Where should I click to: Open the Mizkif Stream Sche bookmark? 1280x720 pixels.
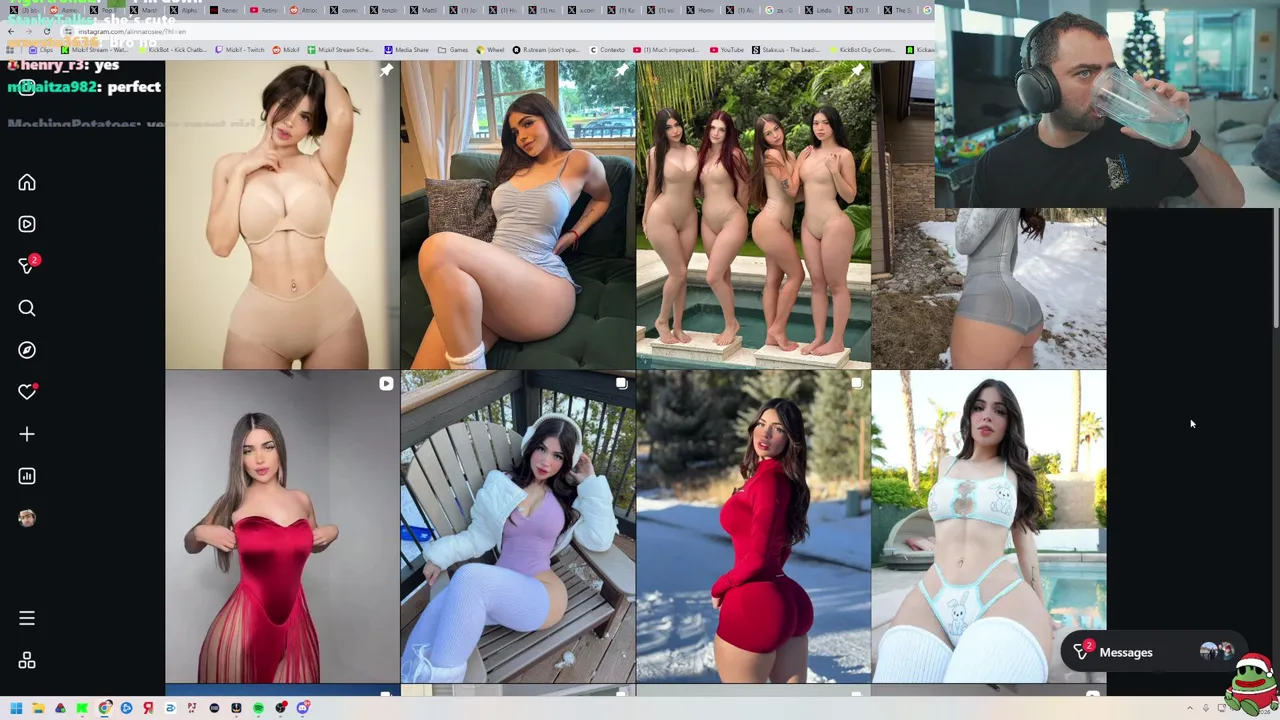[340, 50]
